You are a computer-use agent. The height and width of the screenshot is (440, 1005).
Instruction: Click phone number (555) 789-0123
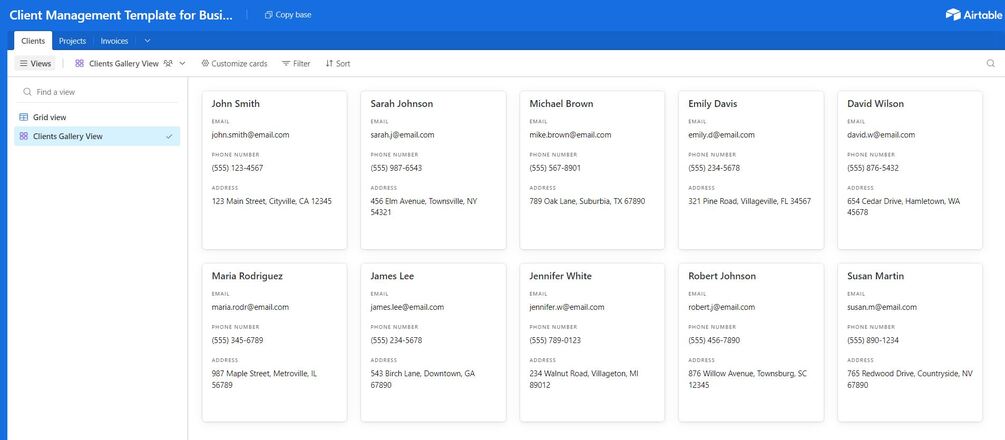click(x=555, y=341)
